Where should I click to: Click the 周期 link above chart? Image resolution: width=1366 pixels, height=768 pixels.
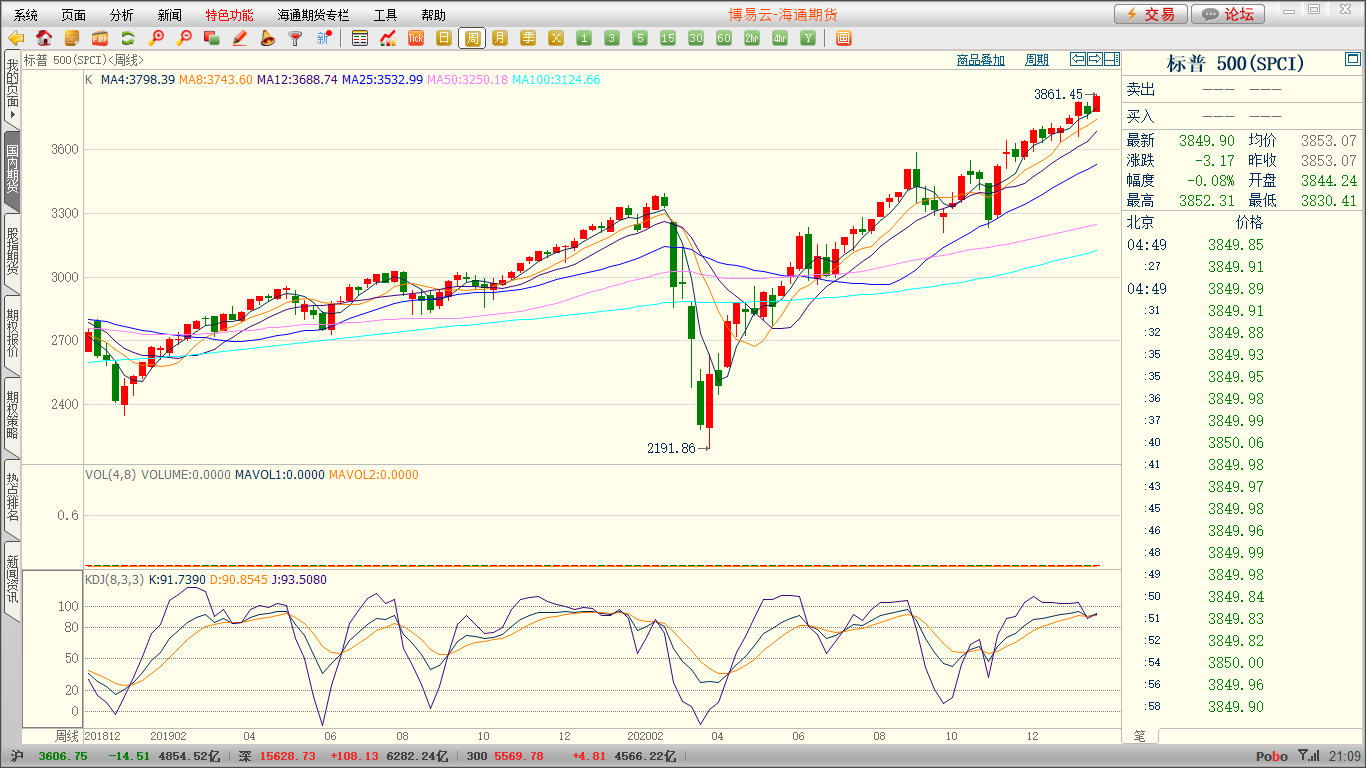pyautogui.click(x=1037, y=60)
